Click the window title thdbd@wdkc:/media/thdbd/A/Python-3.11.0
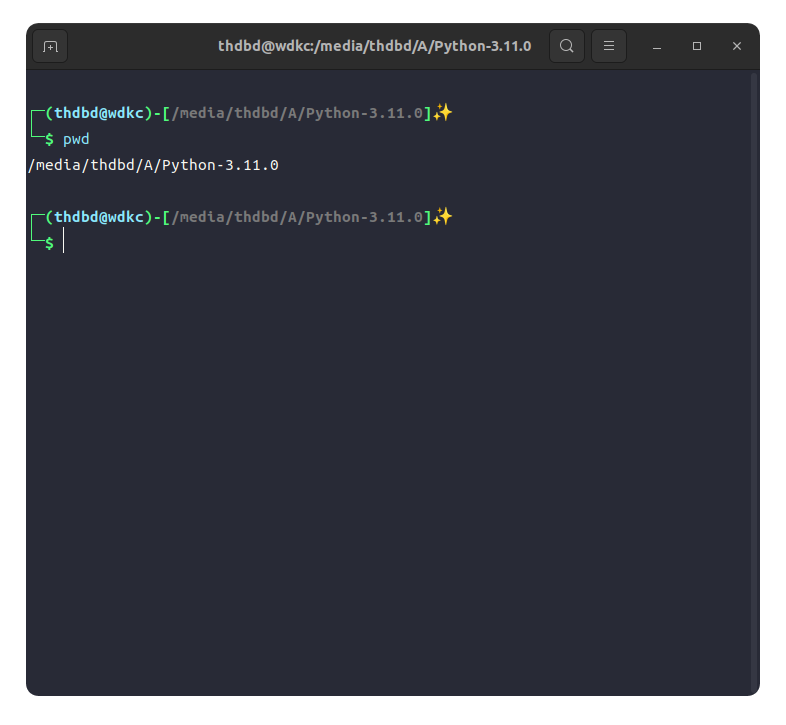The height and width of the screenshot is (725, 786). 374,46
